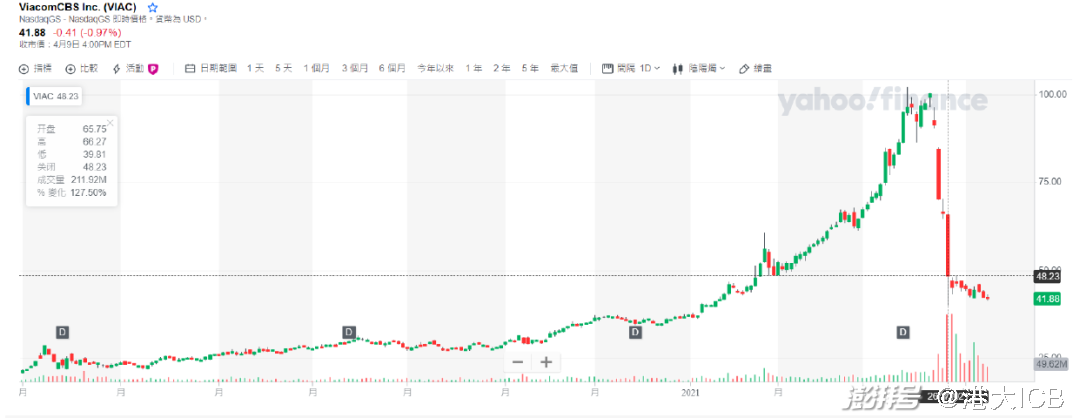Open the 比較 compare option
The width and height of the screenshot is (1080, 418).
[83, 68]
